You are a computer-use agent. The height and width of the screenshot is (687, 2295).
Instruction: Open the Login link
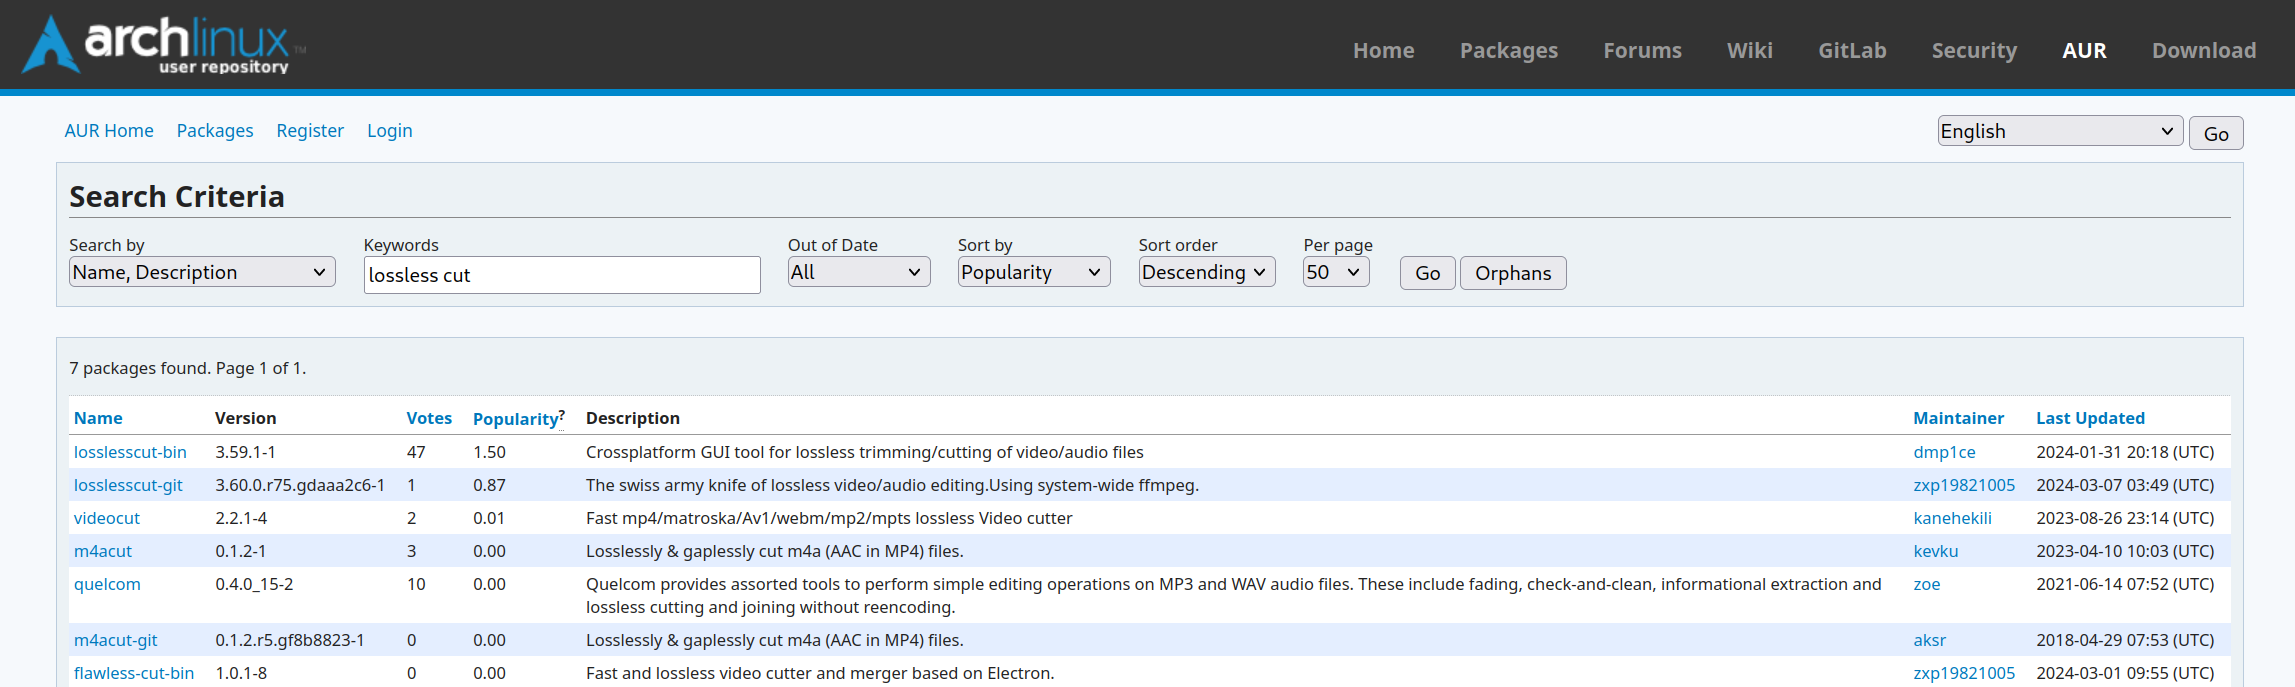click(x=389, y=131)
